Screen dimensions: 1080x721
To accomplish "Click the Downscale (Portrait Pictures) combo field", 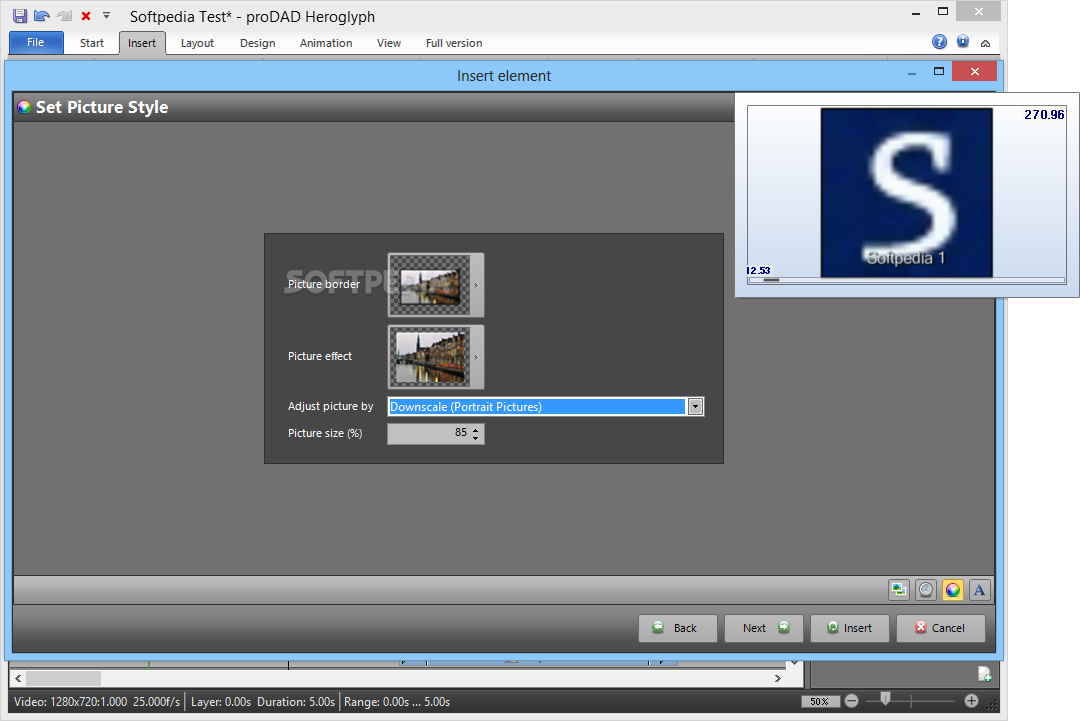I will point(537,407).
